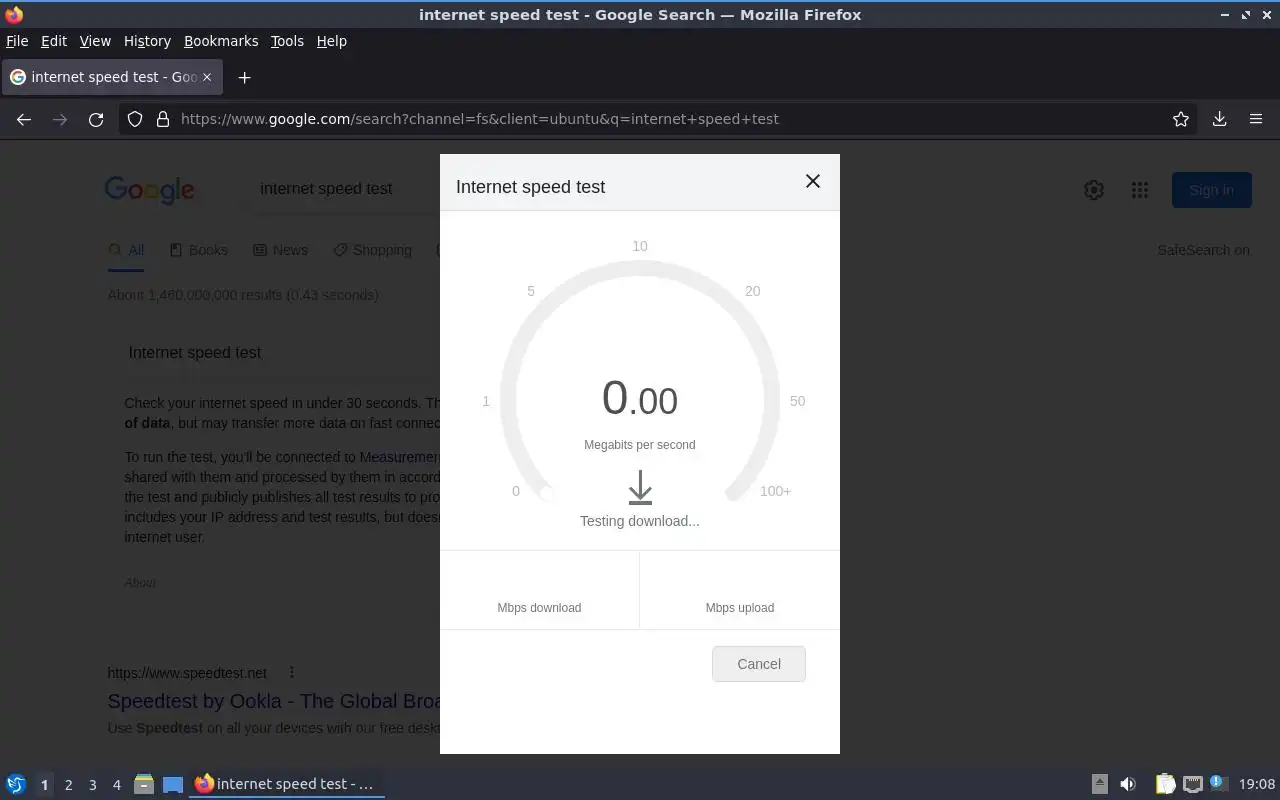Viewport: 1280px width, 800px height.
Task: Open file manager from taskbar
Action: (x=144, y=784)
